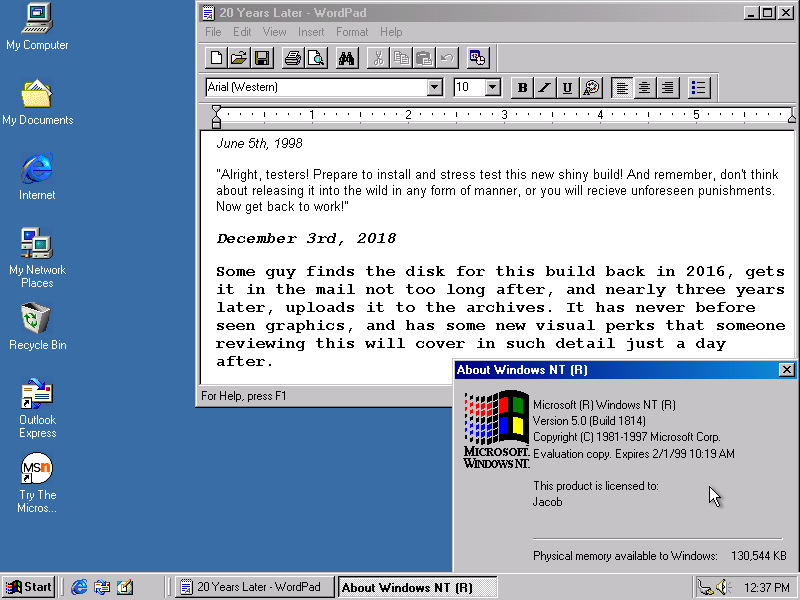Viewport: 800px width, 600px height.
Task: Click the Paste clipboard icon
Action: click(x=424, y=58)
